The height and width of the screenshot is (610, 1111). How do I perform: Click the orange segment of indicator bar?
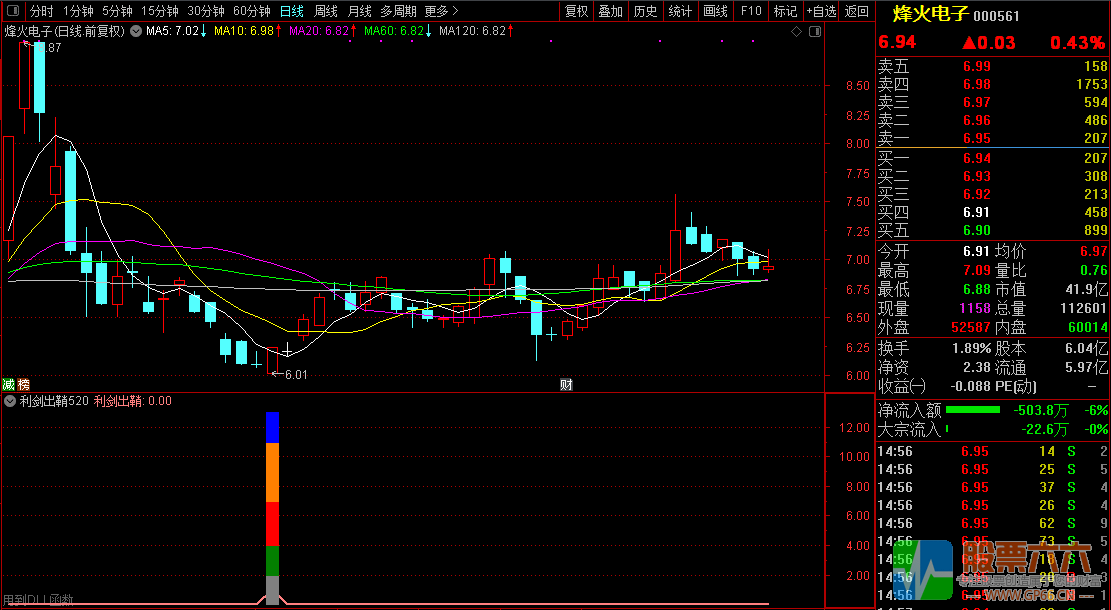[x=272, y=472]
